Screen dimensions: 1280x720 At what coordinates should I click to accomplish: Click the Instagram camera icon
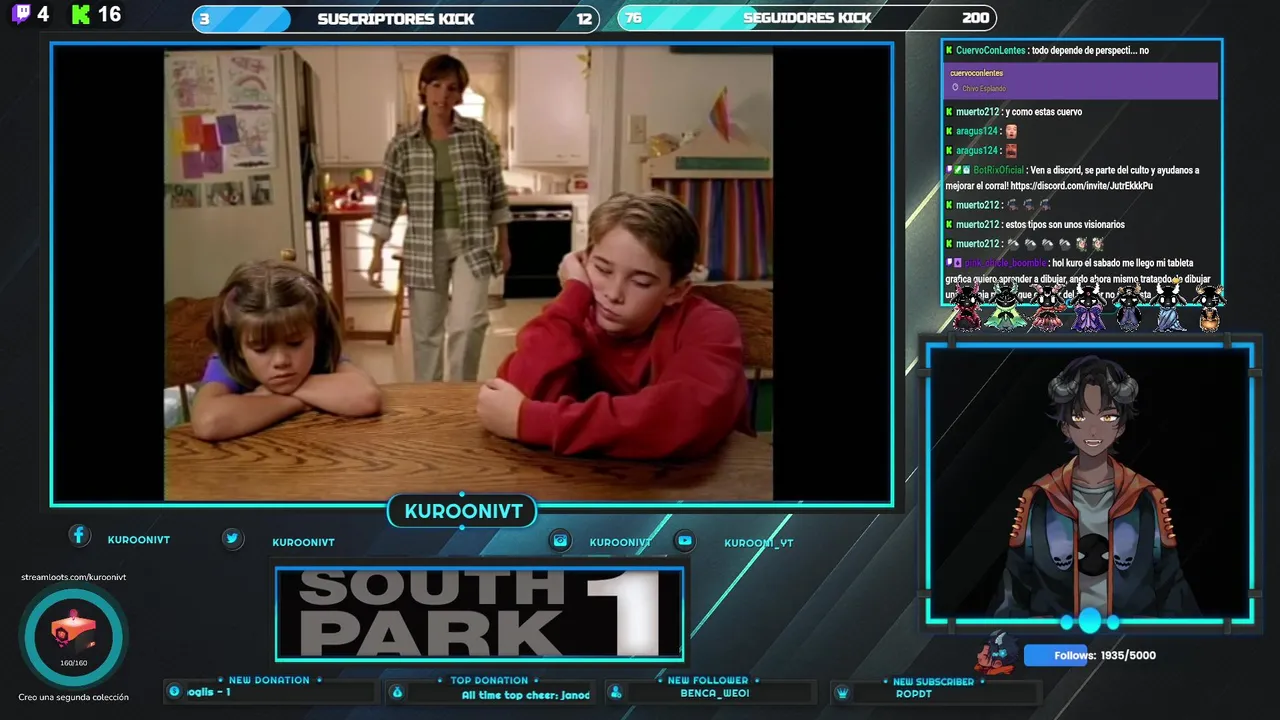(560, 540)
